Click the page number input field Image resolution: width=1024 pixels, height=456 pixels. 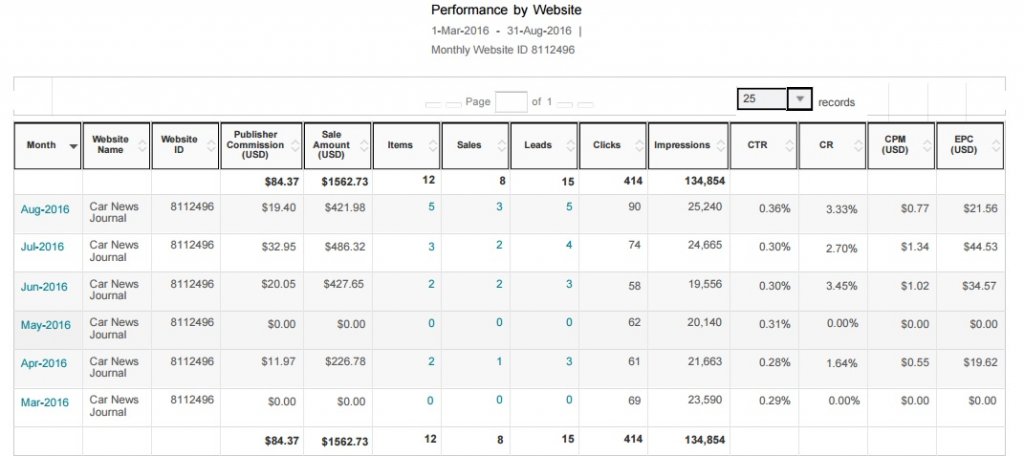click(x=510, y=101)
